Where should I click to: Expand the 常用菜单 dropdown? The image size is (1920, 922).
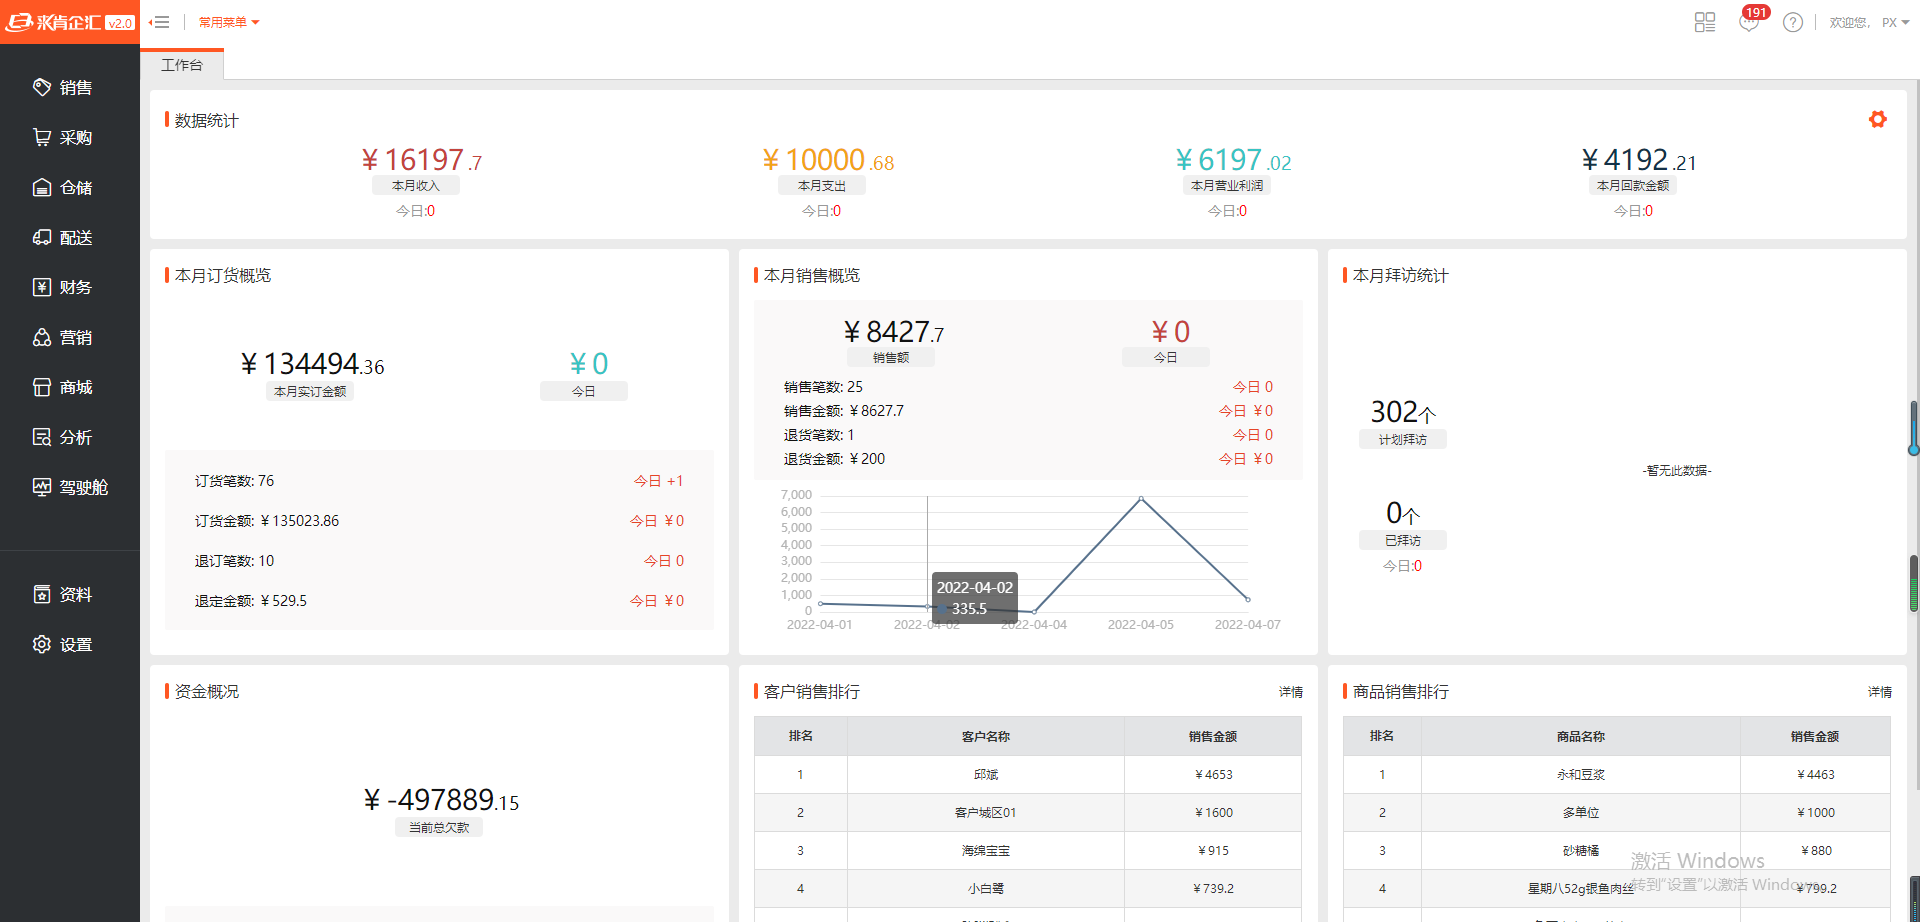(228, 22)
